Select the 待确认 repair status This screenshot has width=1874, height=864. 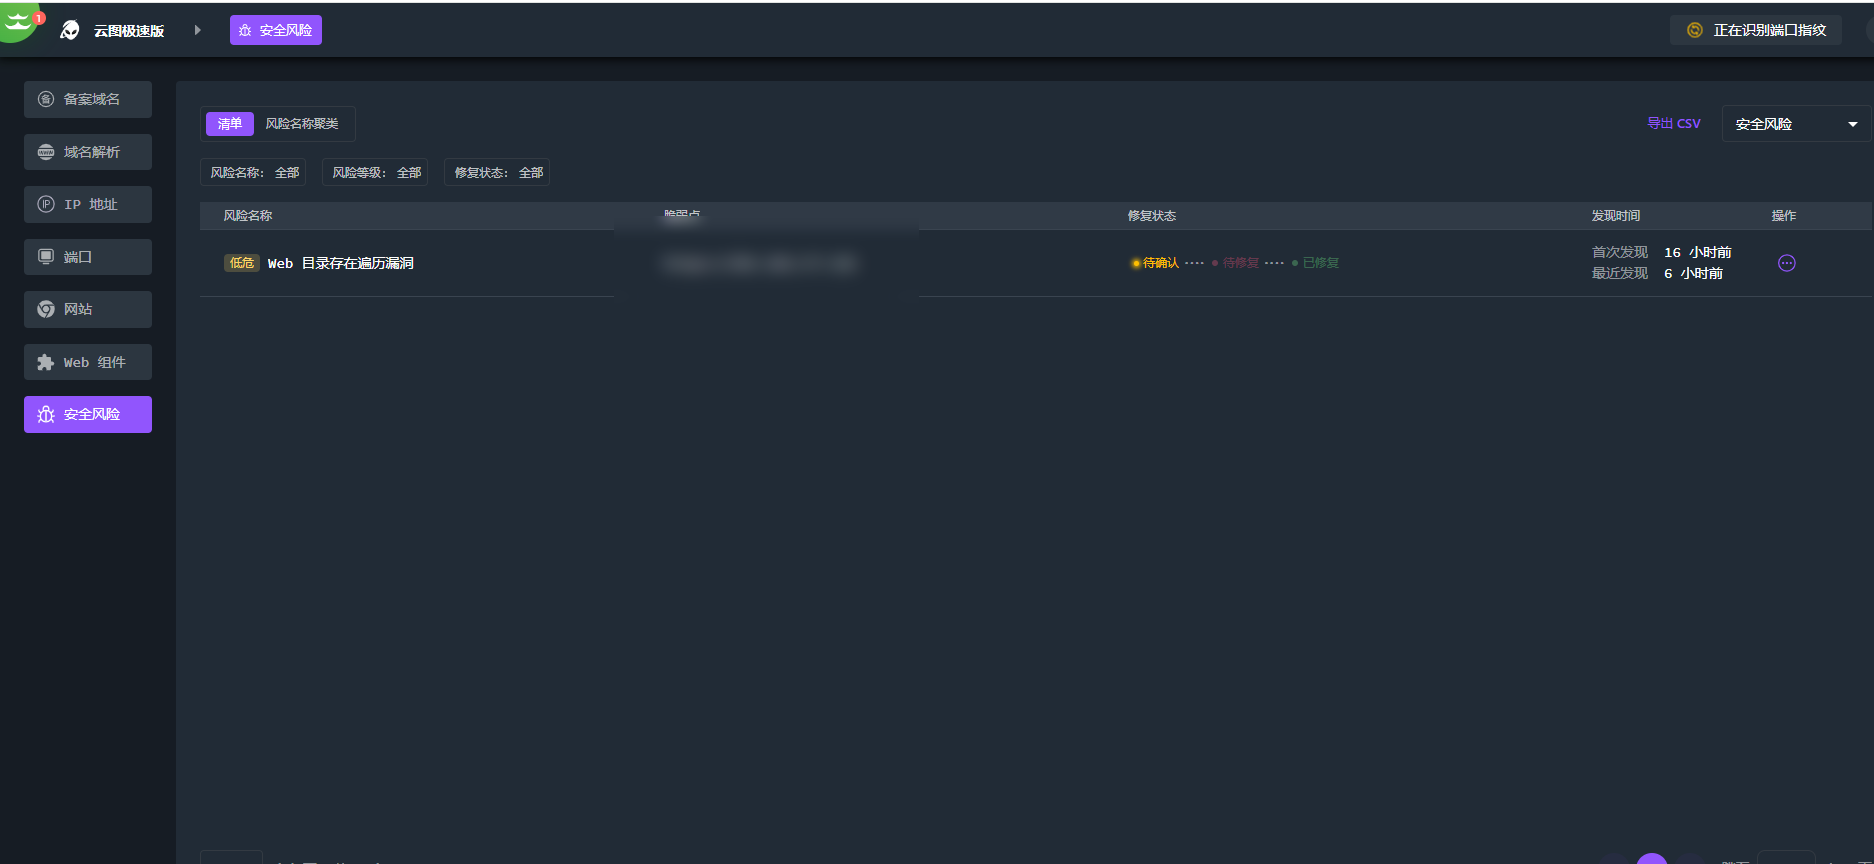1159,263
